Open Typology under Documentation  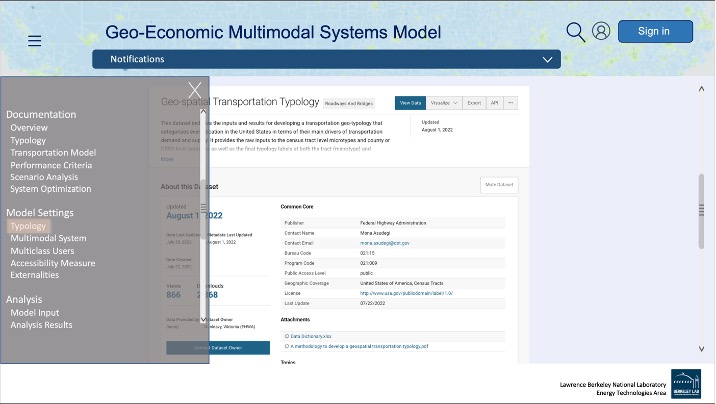tap(28, 141)
